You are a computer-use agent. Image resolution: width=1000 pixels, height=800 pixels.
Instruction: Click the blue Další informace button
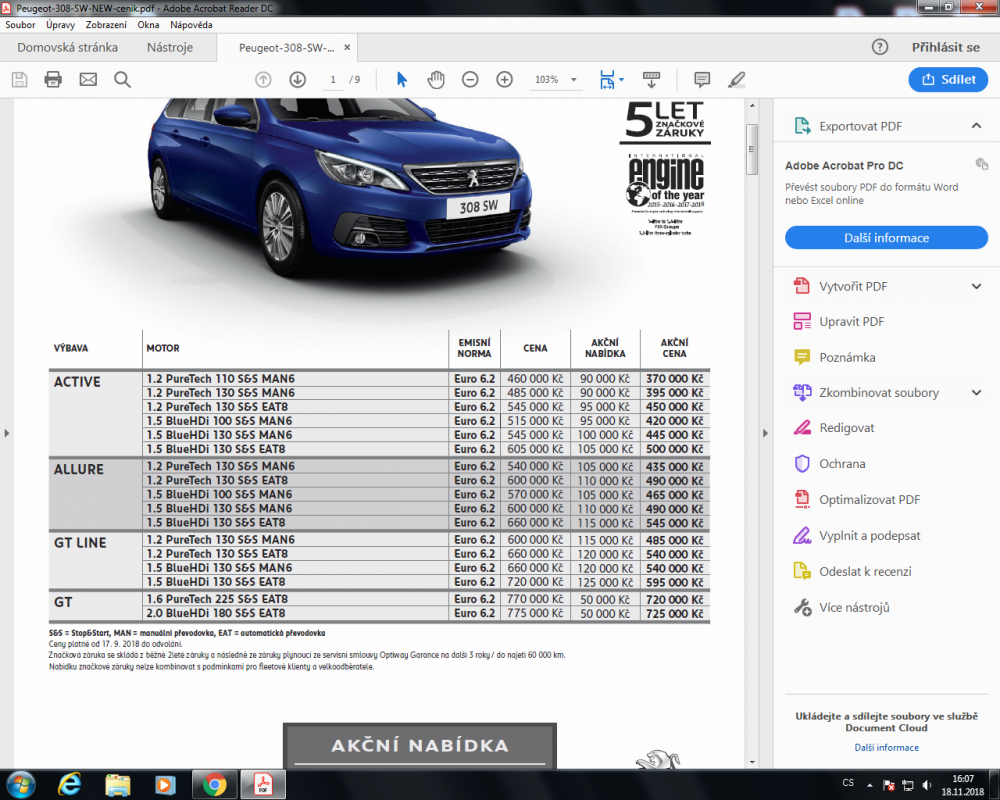[886, 237]
